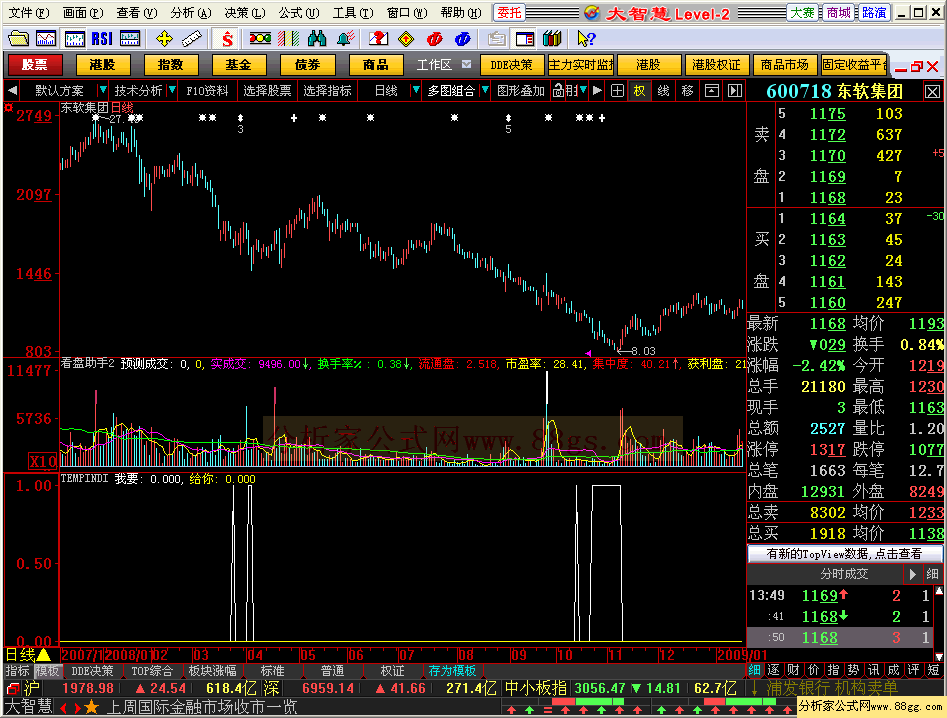Click the grid plus icon in chart toolbar
This screenshot has width=947, height=718.
pos(617,91)
